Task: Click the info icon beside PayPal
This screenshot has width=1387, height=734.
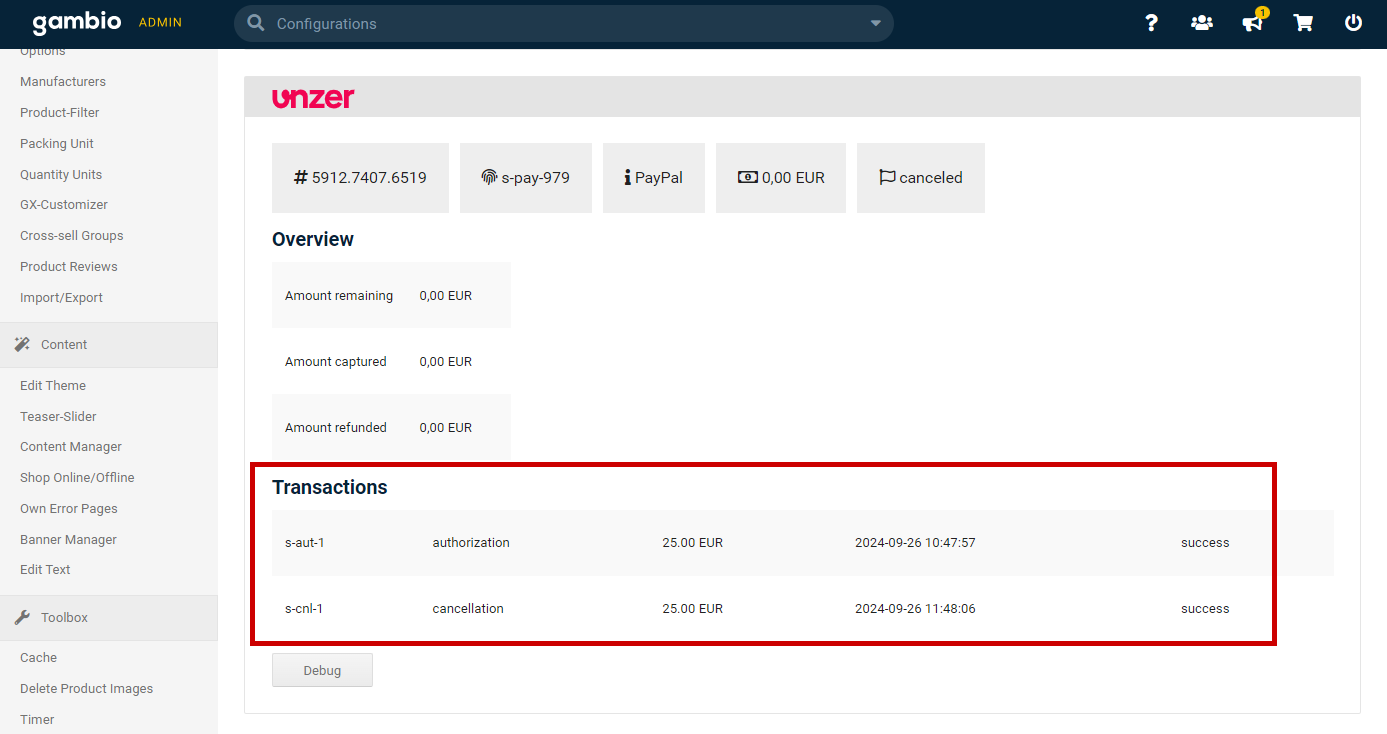Action: point(627,177)
